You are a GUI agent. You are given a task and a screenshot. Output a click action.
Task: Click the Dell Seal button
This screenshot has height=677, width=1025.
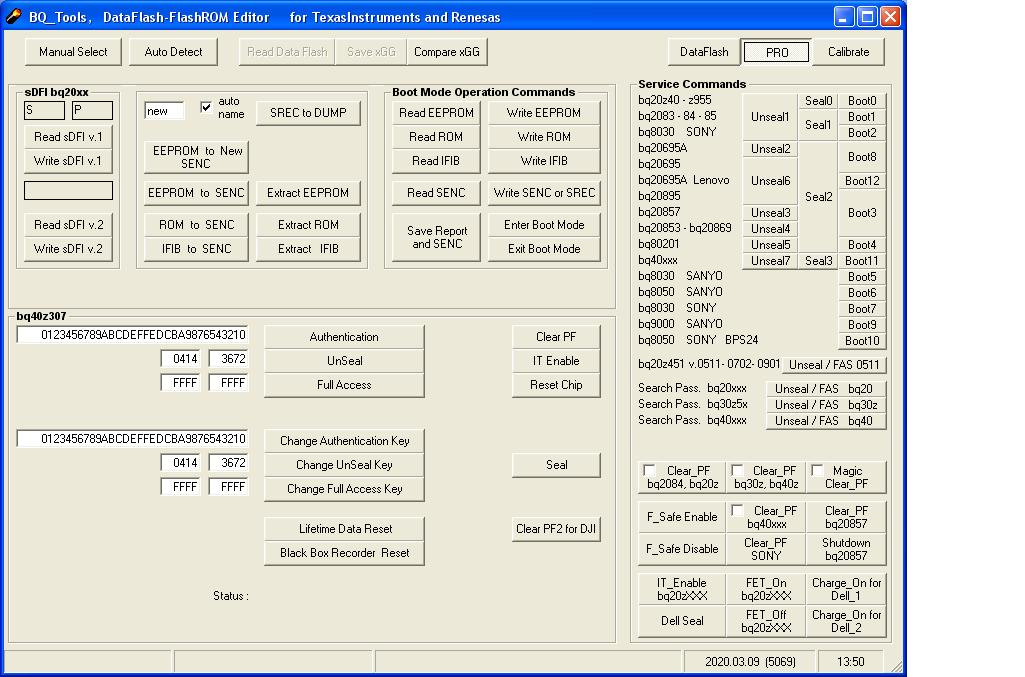click(x=682, y=621)
